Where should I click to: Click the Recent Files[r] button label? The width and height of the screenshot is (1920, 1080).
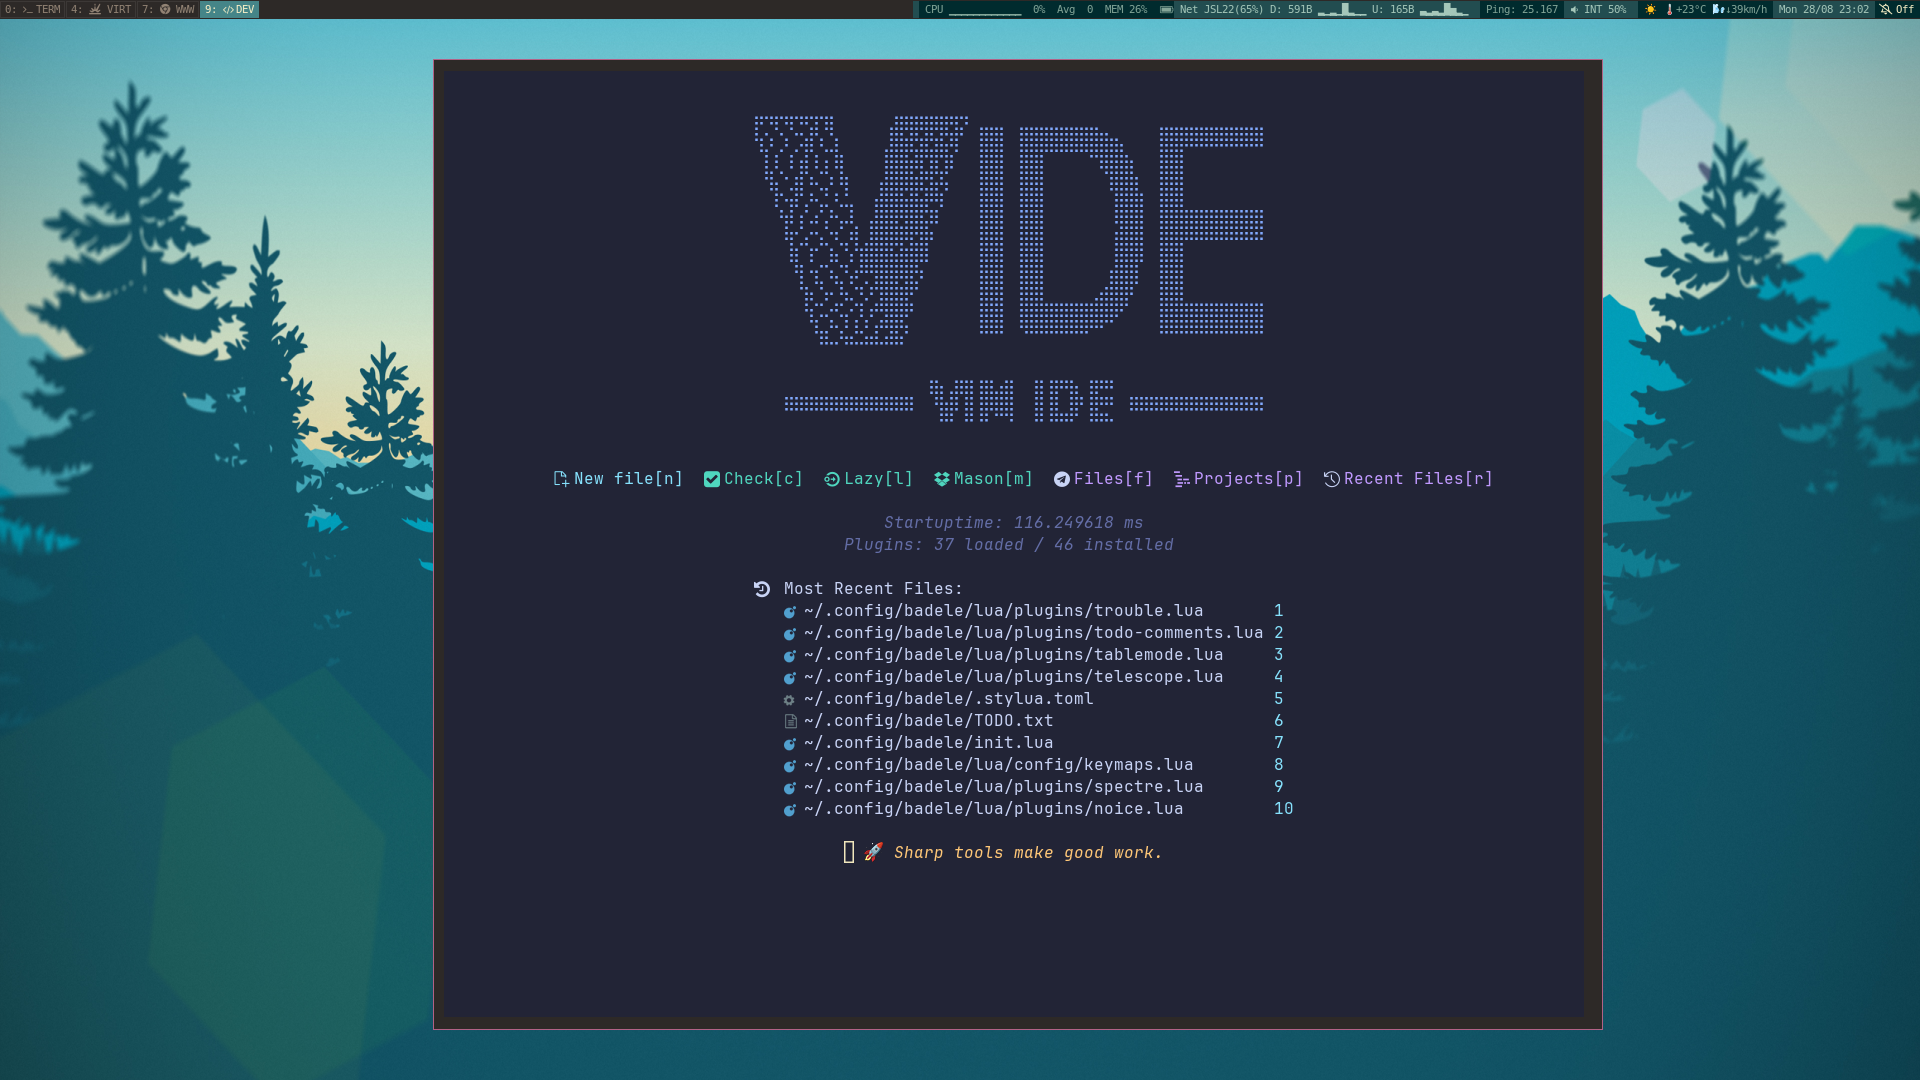point(1417,479)
